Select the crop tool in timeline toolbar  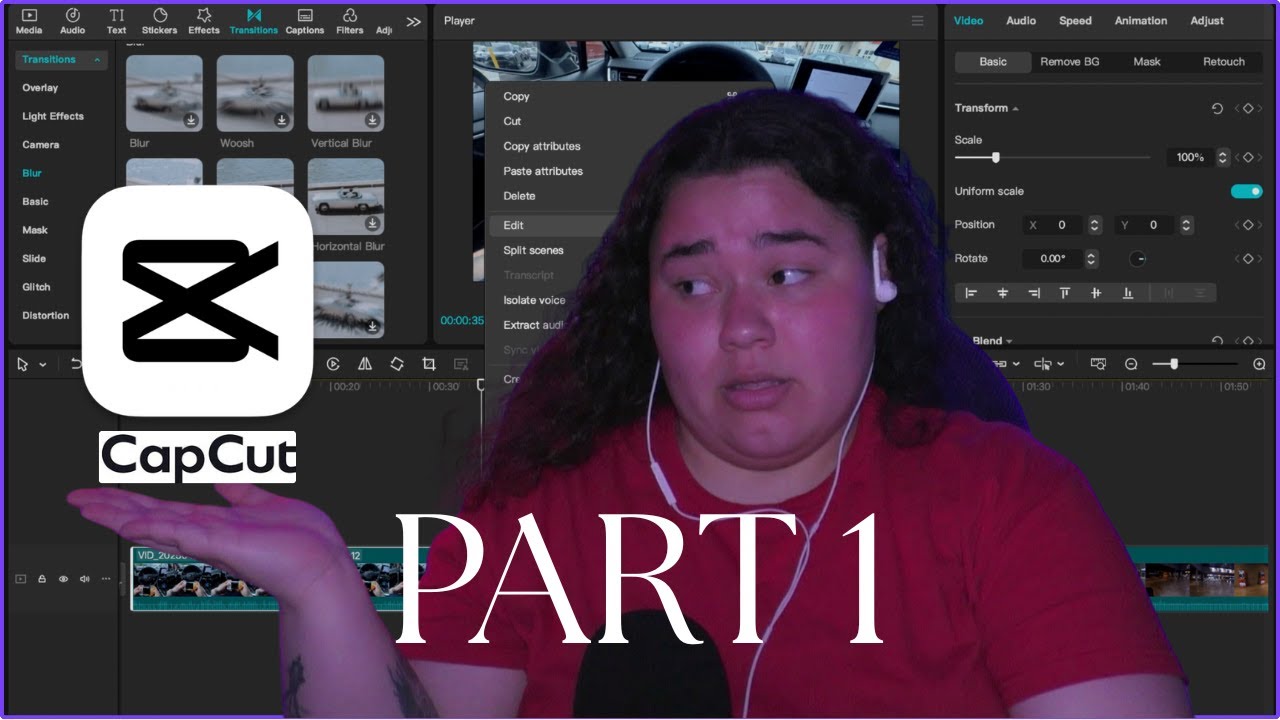pos(429,364)
